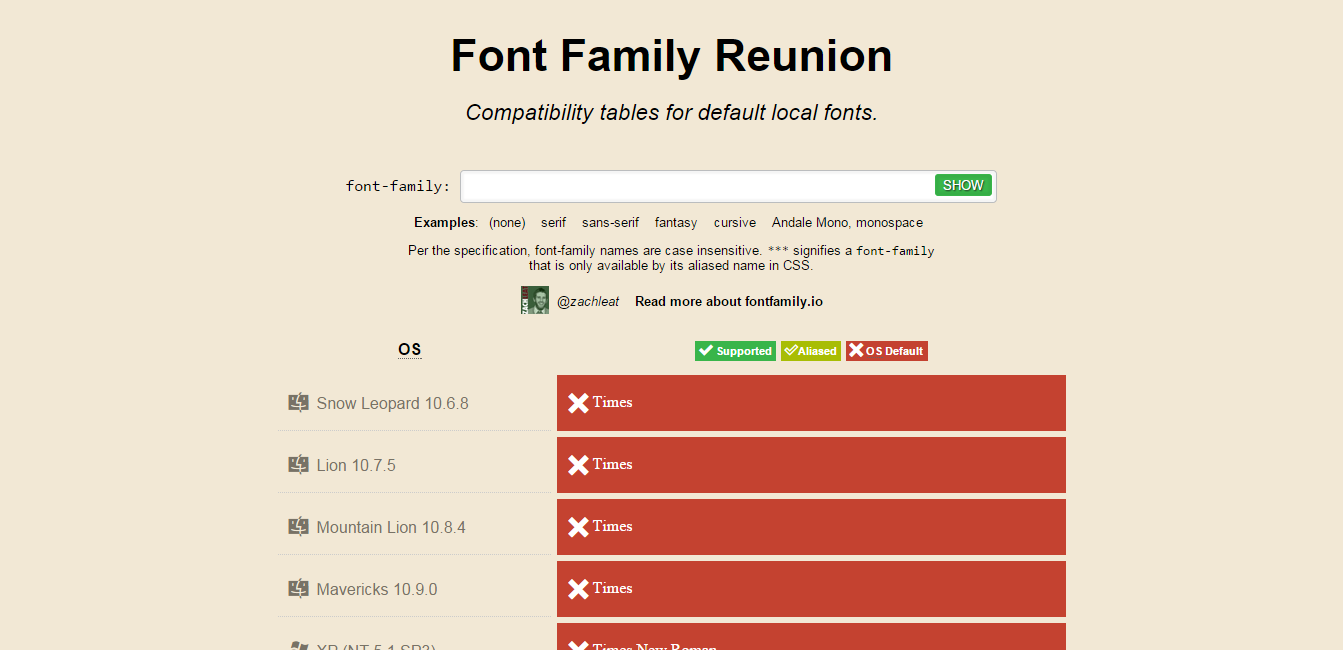Select the "(none)" example
Image resolution: width=1343 pixels, height=650 pixels.
[x=507, y=223]
